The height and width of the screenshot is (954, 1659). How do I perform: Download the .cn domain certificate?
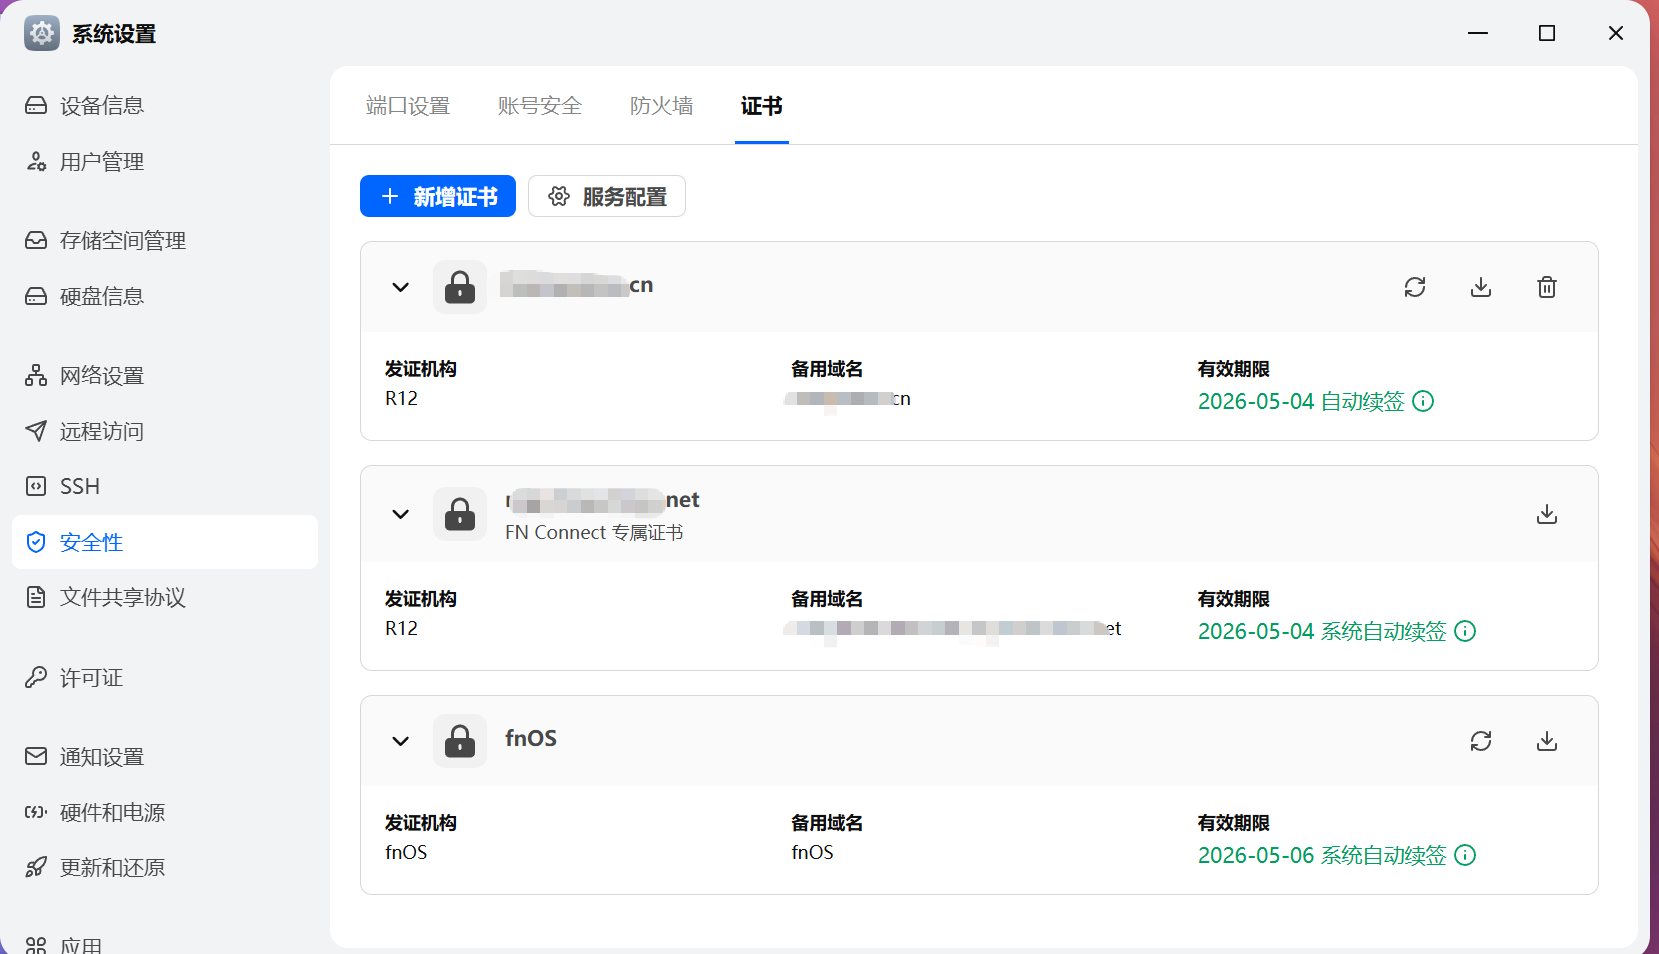click(x=1481, y=288)
